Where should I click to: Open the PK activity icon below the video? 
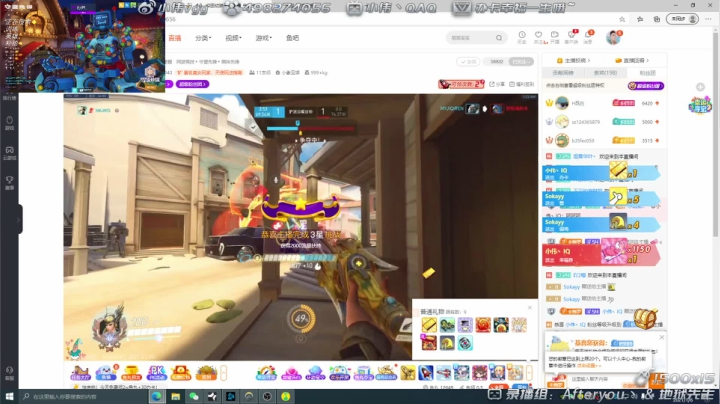click(157, 373)
